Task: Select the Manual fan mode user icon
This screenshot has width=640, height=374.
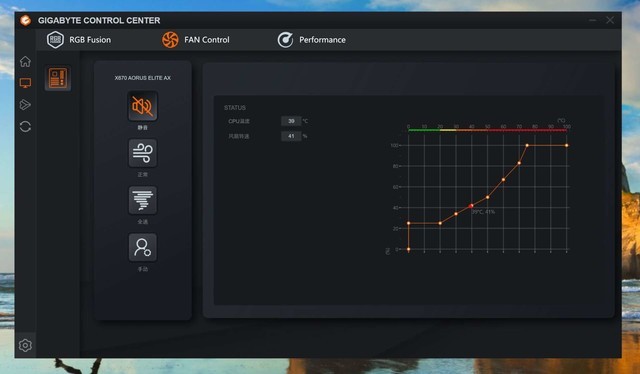Action: pos(142,247)
